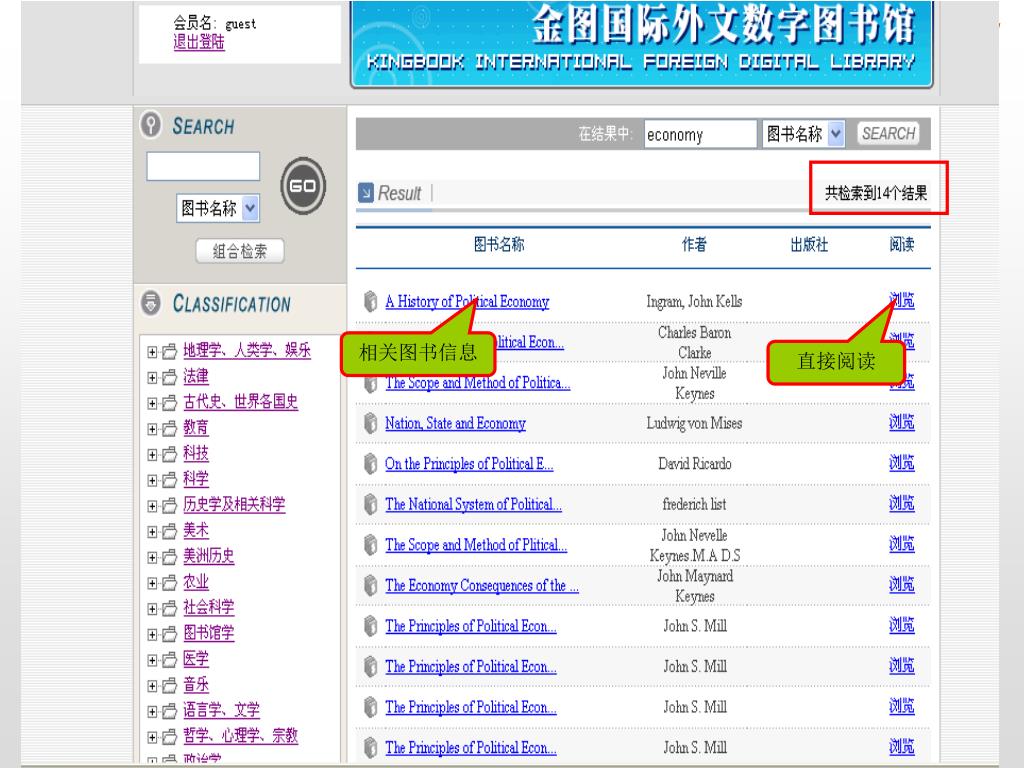This screenshot has height=768, width=1024.
Task: Open The Economy Consequences of the...
Action: coord(482,585)
